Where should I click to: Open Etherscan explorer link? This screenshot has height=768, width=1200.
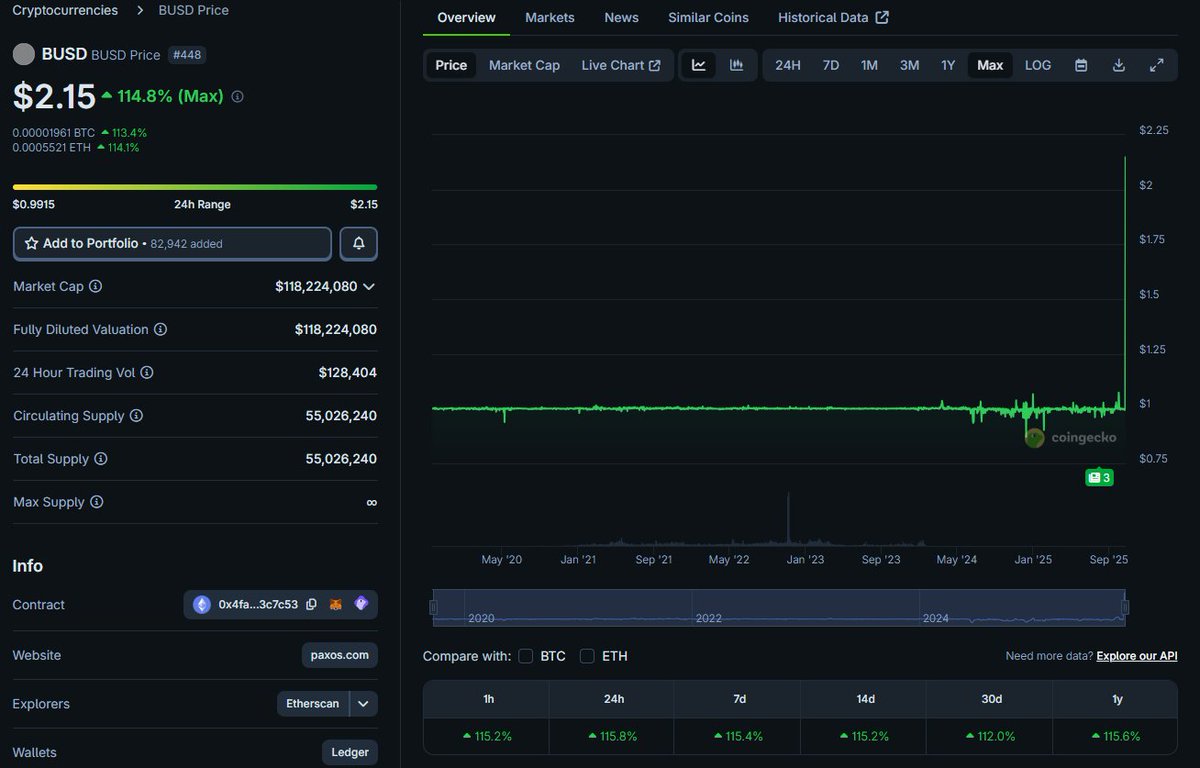point(313,704)
